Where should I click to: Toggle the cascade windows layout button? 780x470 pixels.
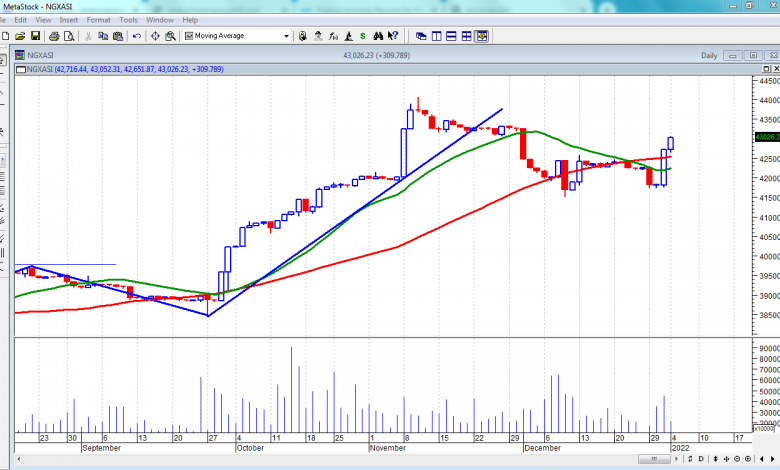(x=421, y=36)
